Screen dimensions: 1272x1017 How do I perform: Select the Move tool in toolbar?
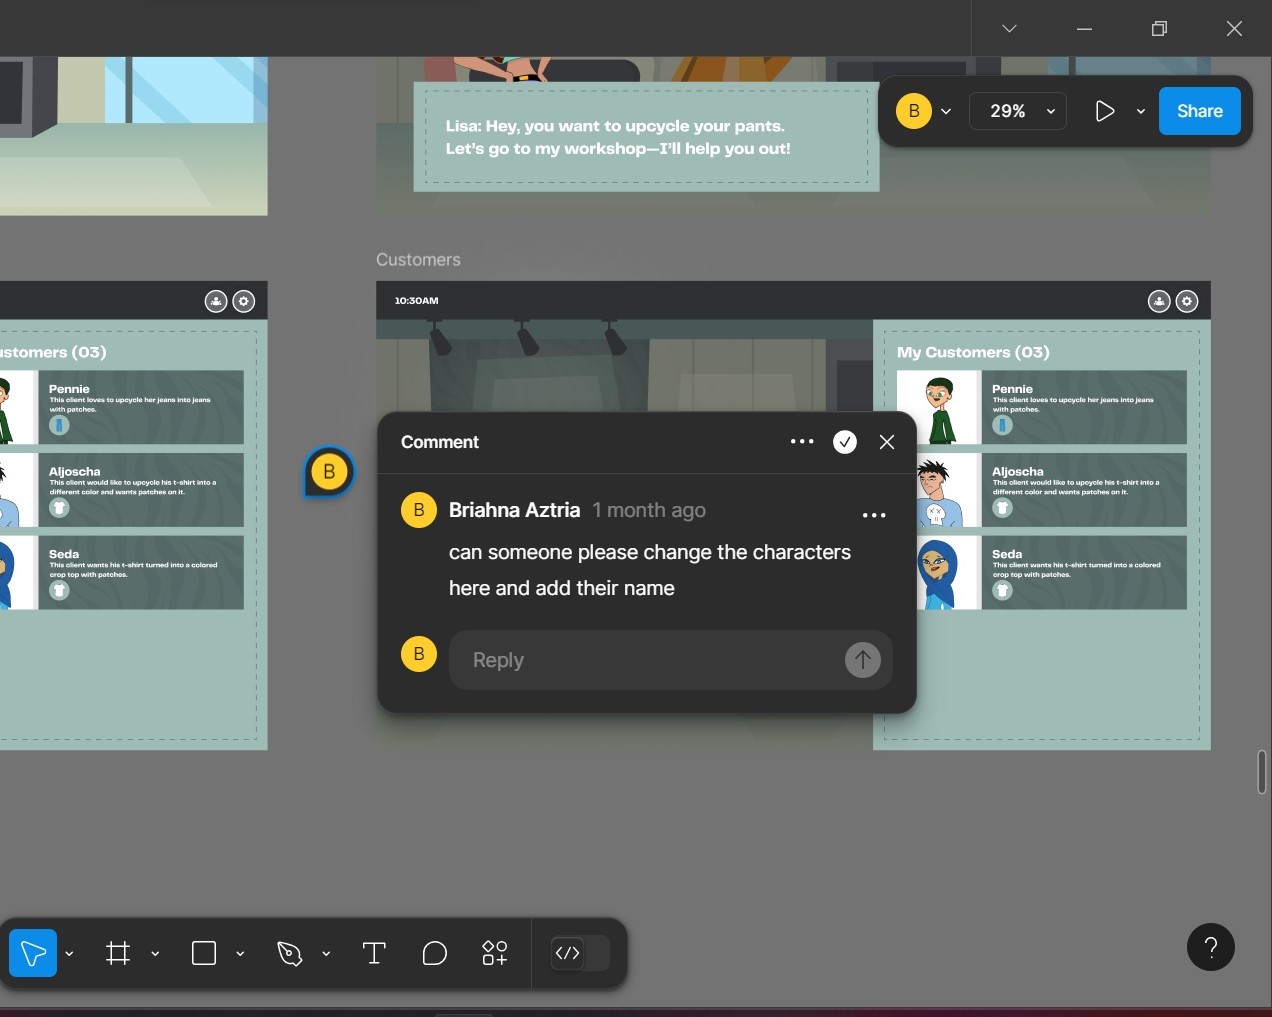(x=33, y=953)
